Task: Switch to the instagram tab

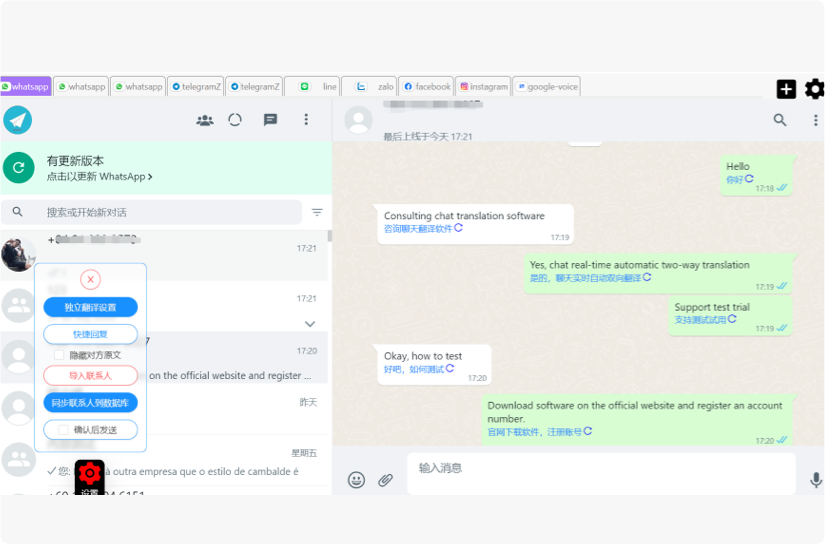Action: click(x=484, y=87)
